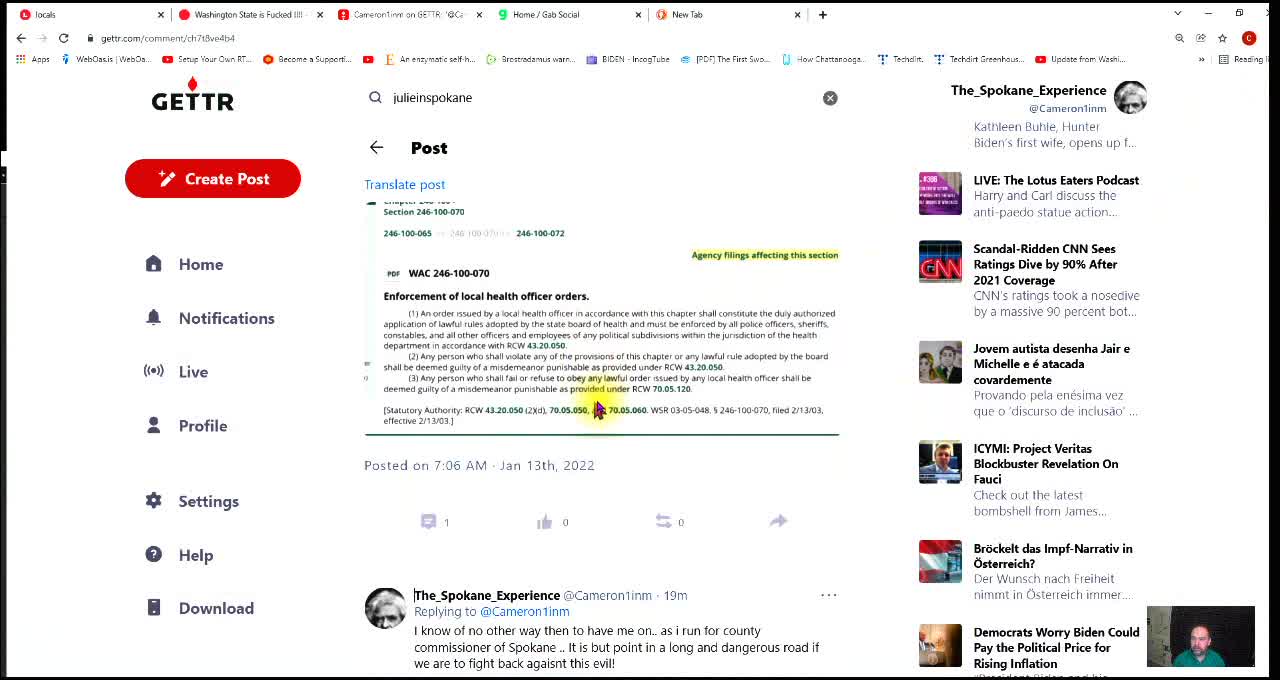Repost using the repost arrows icon

[662, 521]
